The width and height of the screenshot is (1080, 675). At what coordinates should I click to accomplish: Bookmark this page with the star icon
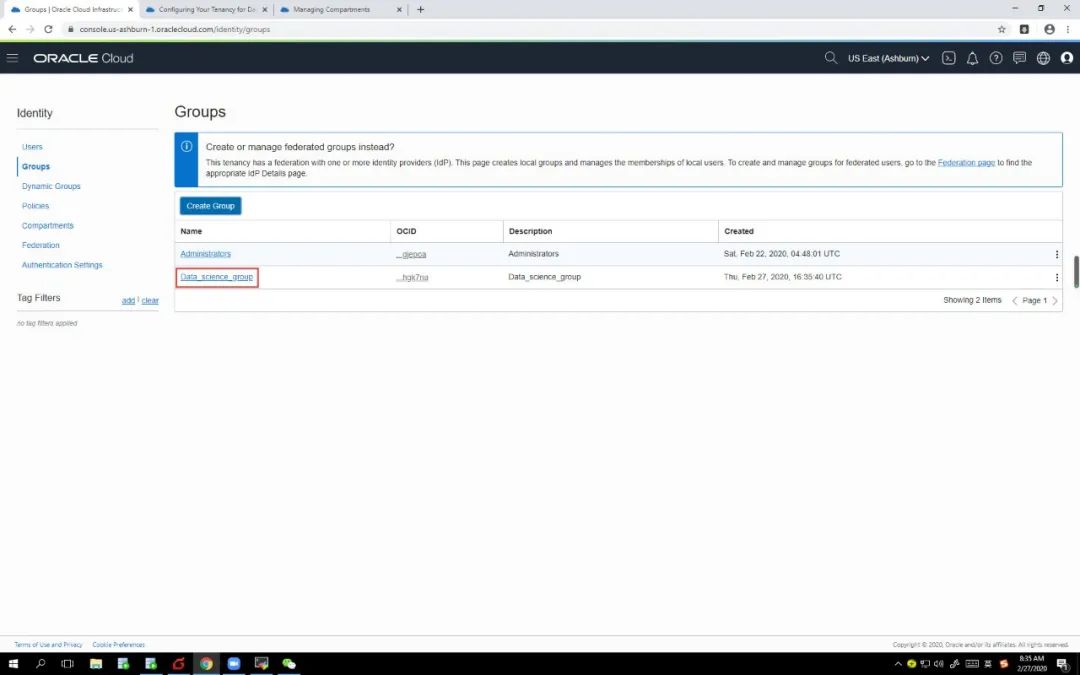pyautogui.click(x=1001, y=29)
